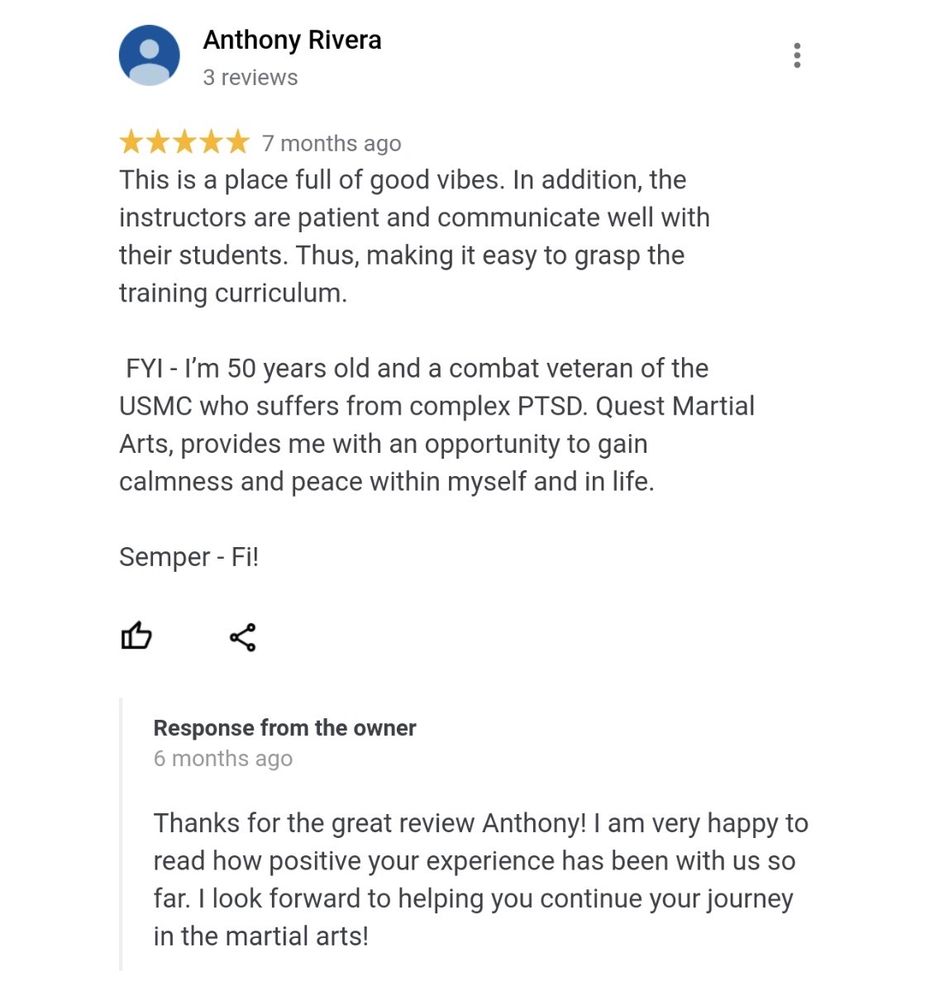Image resolution: width=930 pixels, height=1000 pixels.
Task: Click the "7 months ago" timestamp
Action: point(331,144)
